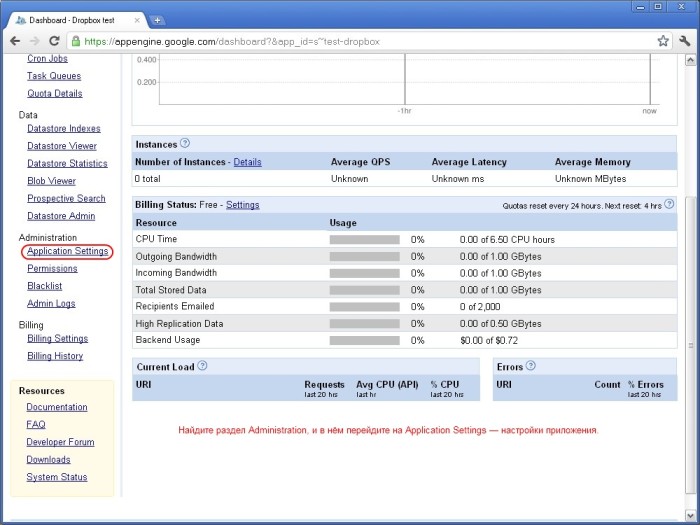Click "0.00 of 6.50 CPU hours" value

tap(507, 240)
